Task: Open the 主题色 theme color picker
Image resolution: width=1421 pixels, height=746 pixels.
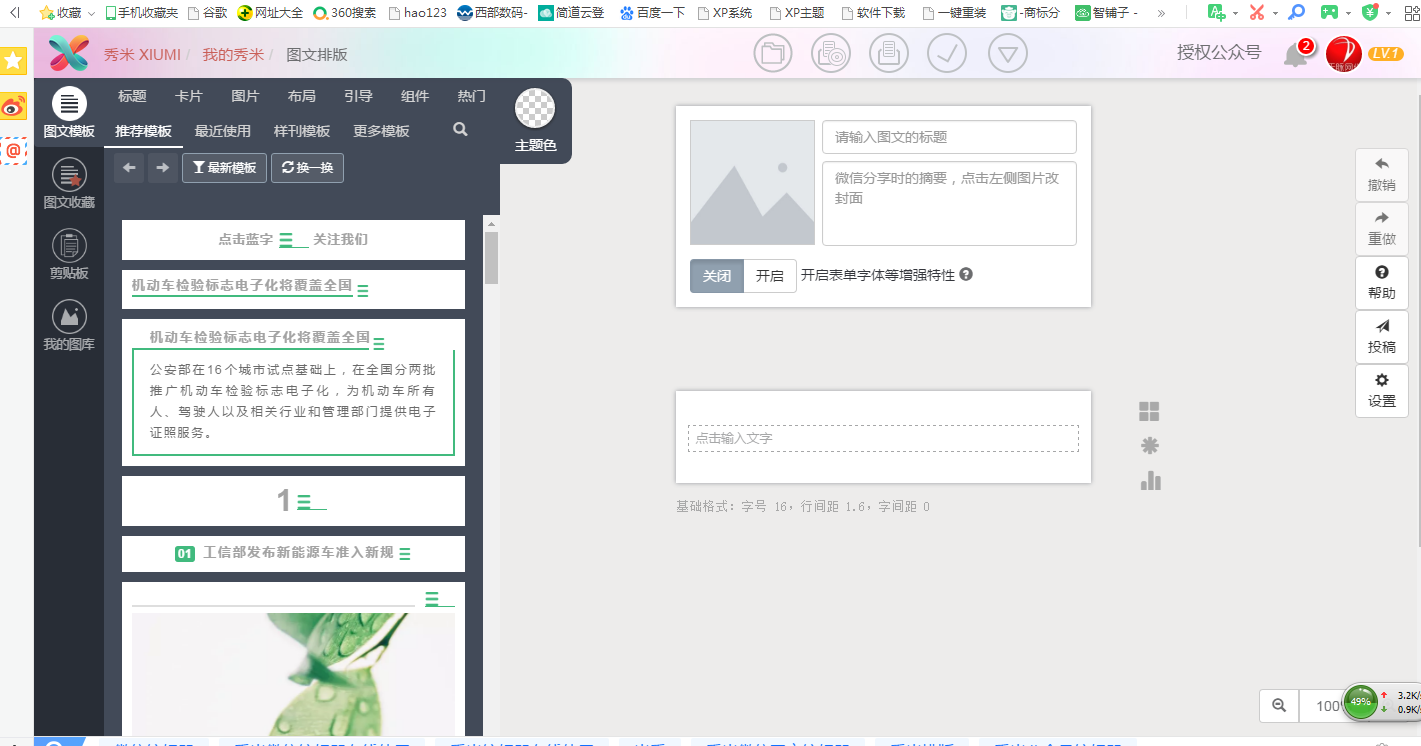Action: click(534, 110)
